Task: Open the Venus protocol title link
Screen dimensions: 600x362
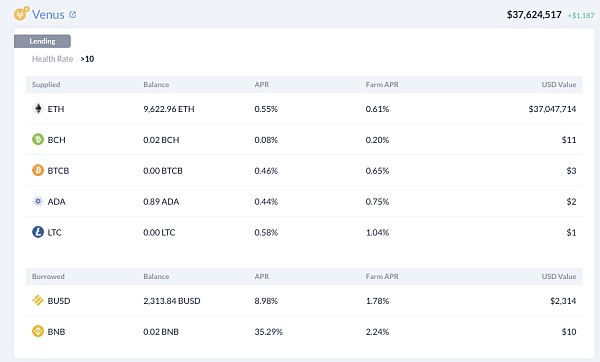Action: tap(48, 15)
